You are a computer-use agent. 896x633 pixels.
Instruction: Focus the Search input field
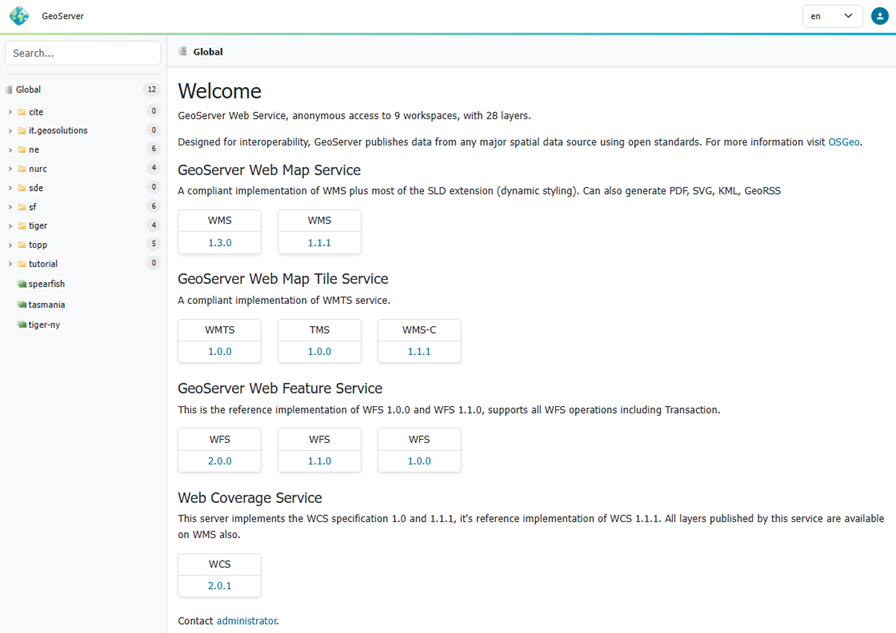click(x=83, y=53)
